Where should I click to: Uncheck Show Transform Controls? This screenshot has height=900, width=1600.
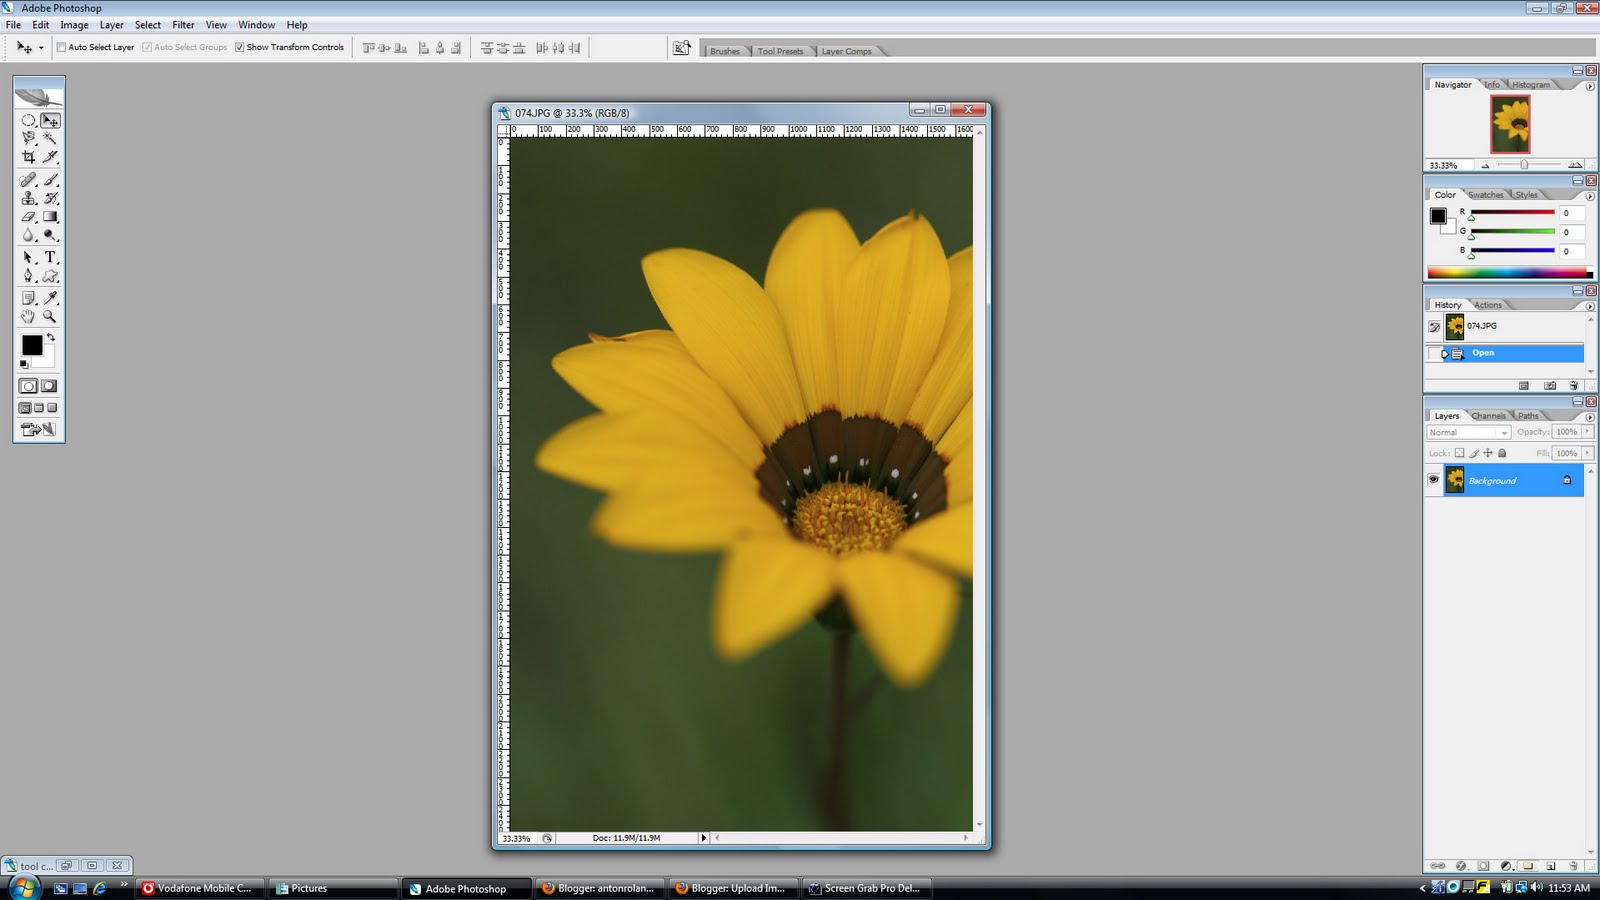point(240,47)
